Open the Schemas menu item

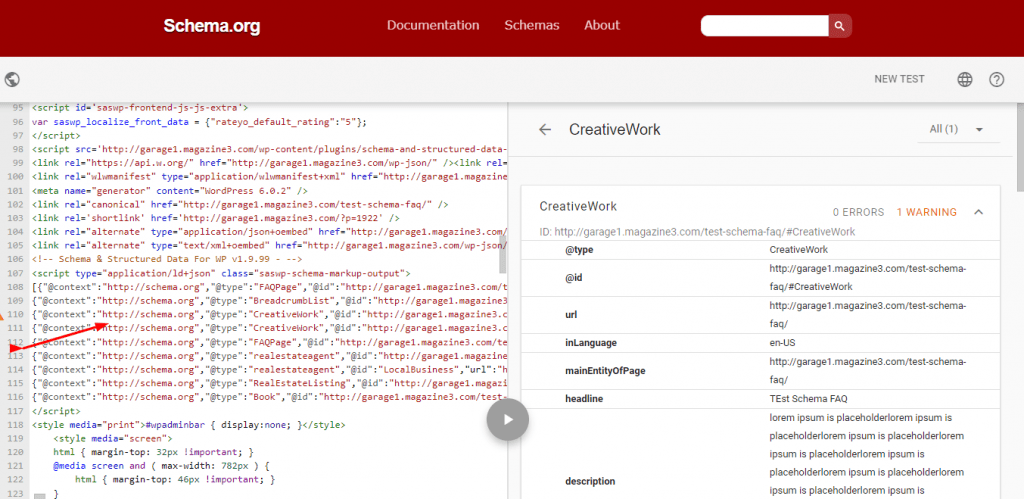[x=532, y=25]
